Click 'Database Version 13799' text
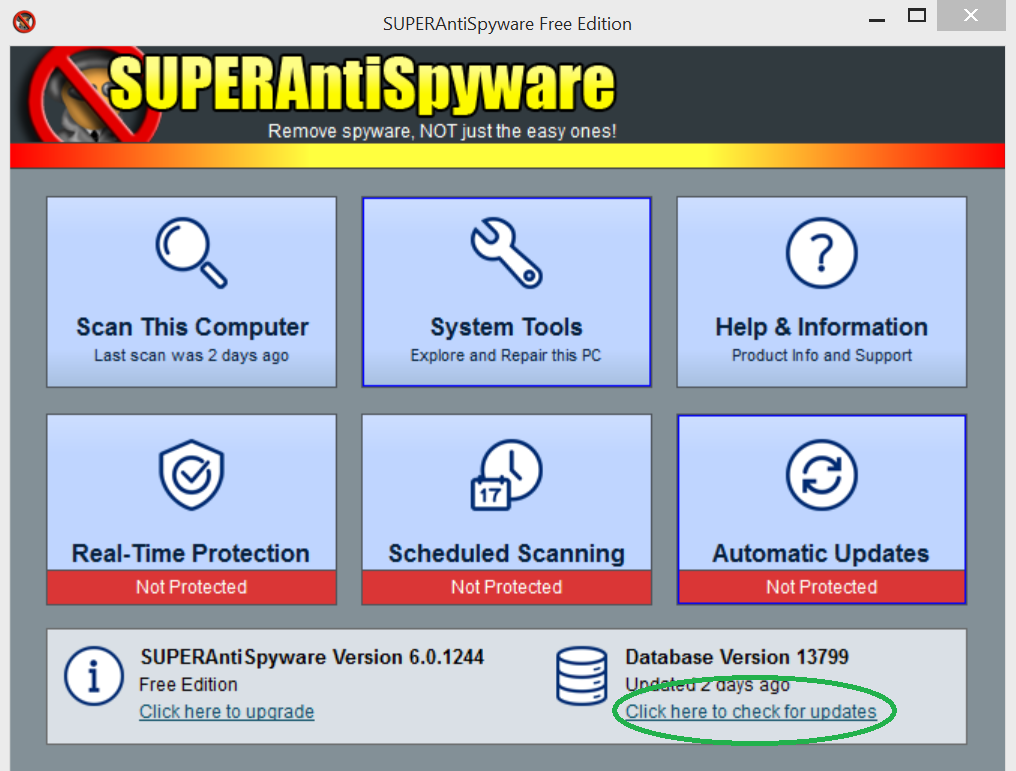1016x771 pixels. [x=737, y=657]
